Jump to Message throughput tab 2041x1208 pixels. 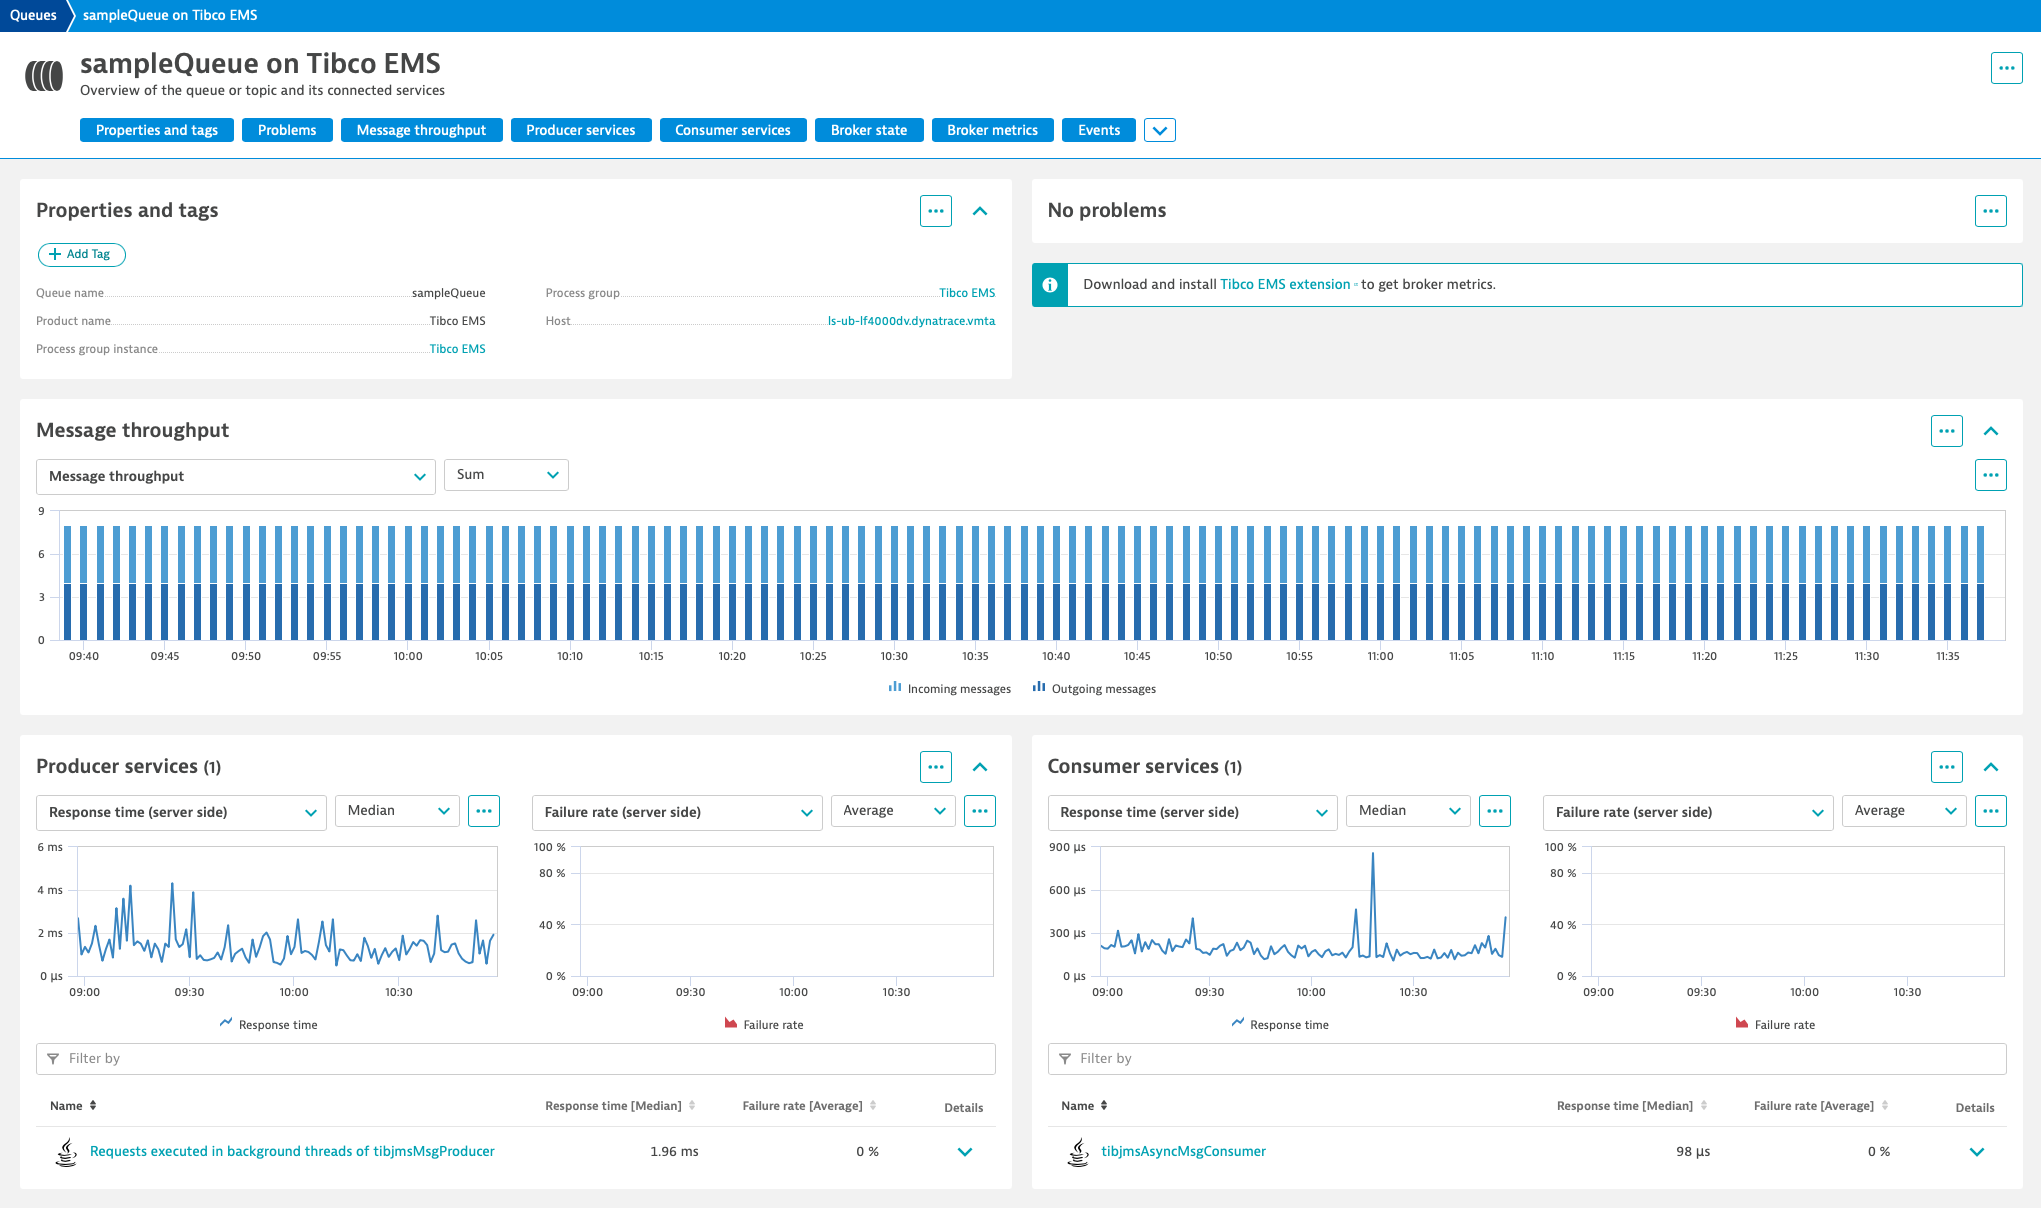(421, 130)
